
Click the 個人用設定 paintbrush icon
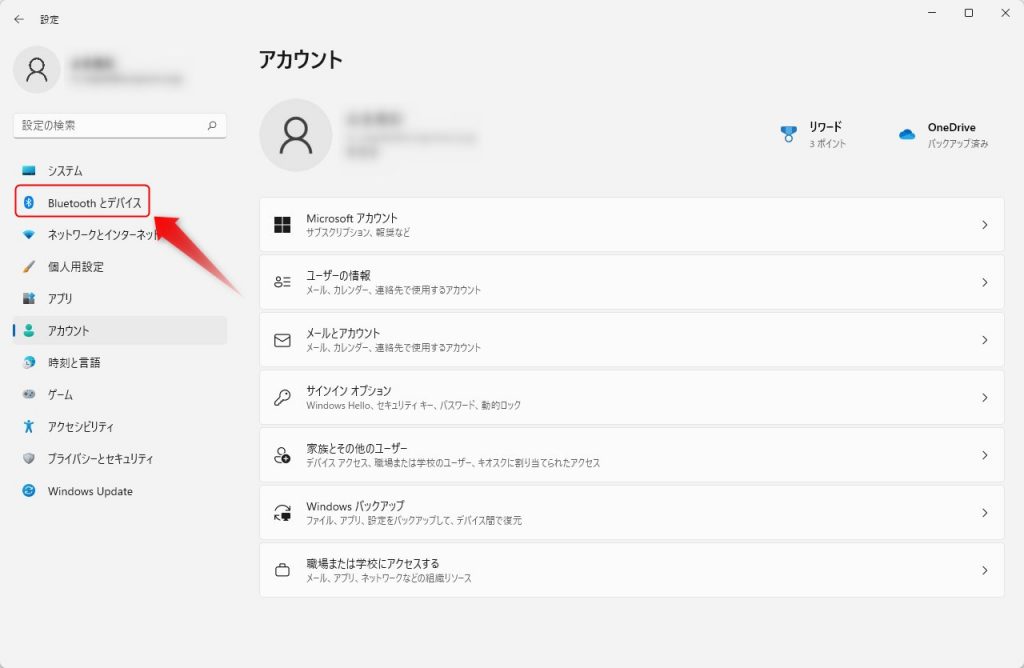29,266
